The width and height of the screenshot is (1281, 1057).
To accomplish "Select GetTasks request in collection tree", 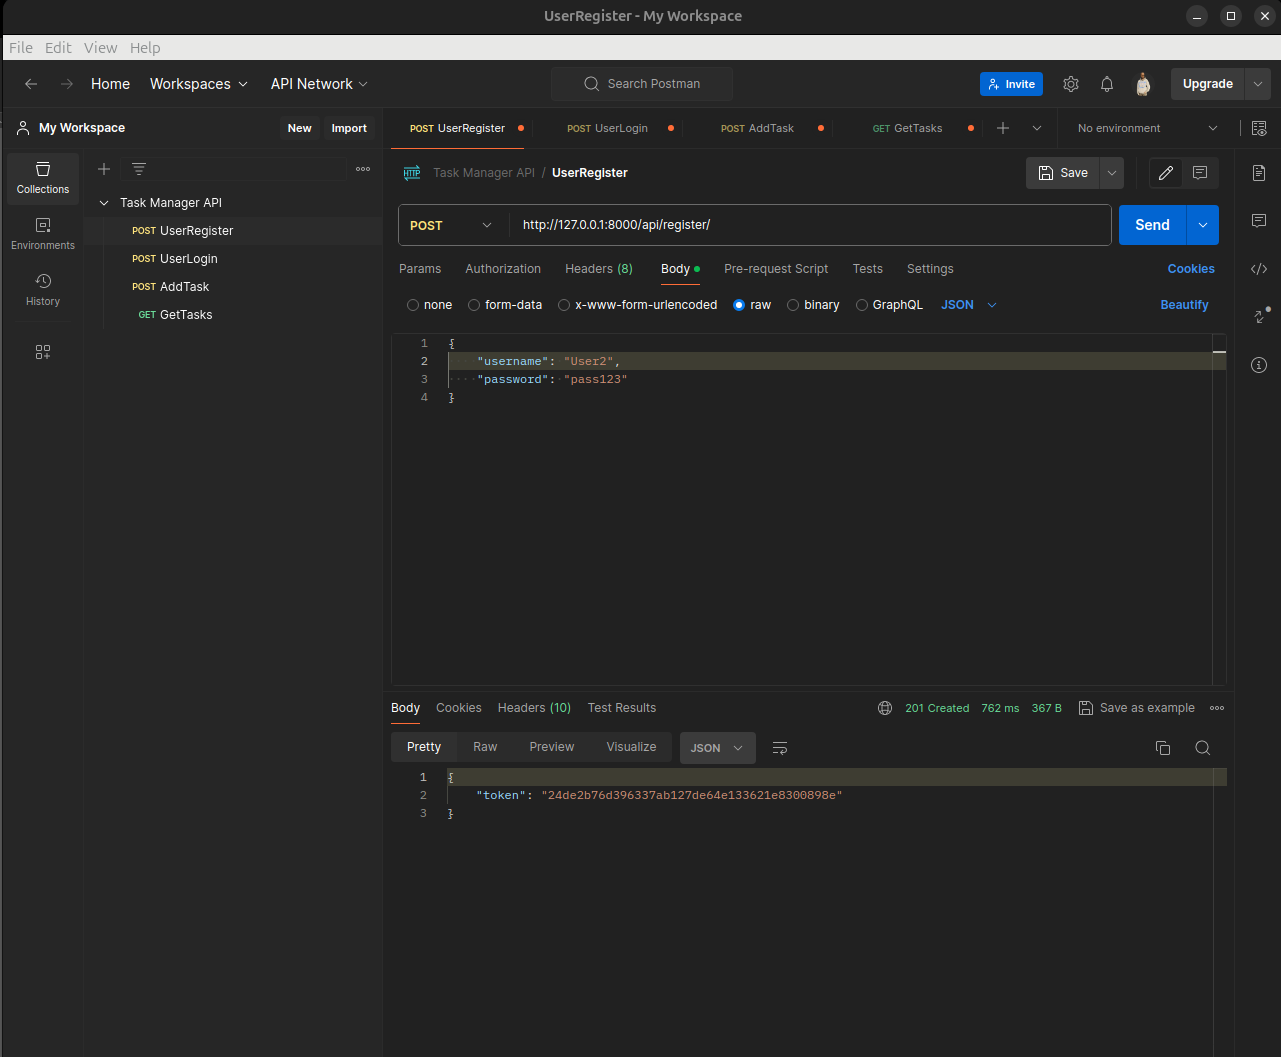I will click(x=186, y=315).
